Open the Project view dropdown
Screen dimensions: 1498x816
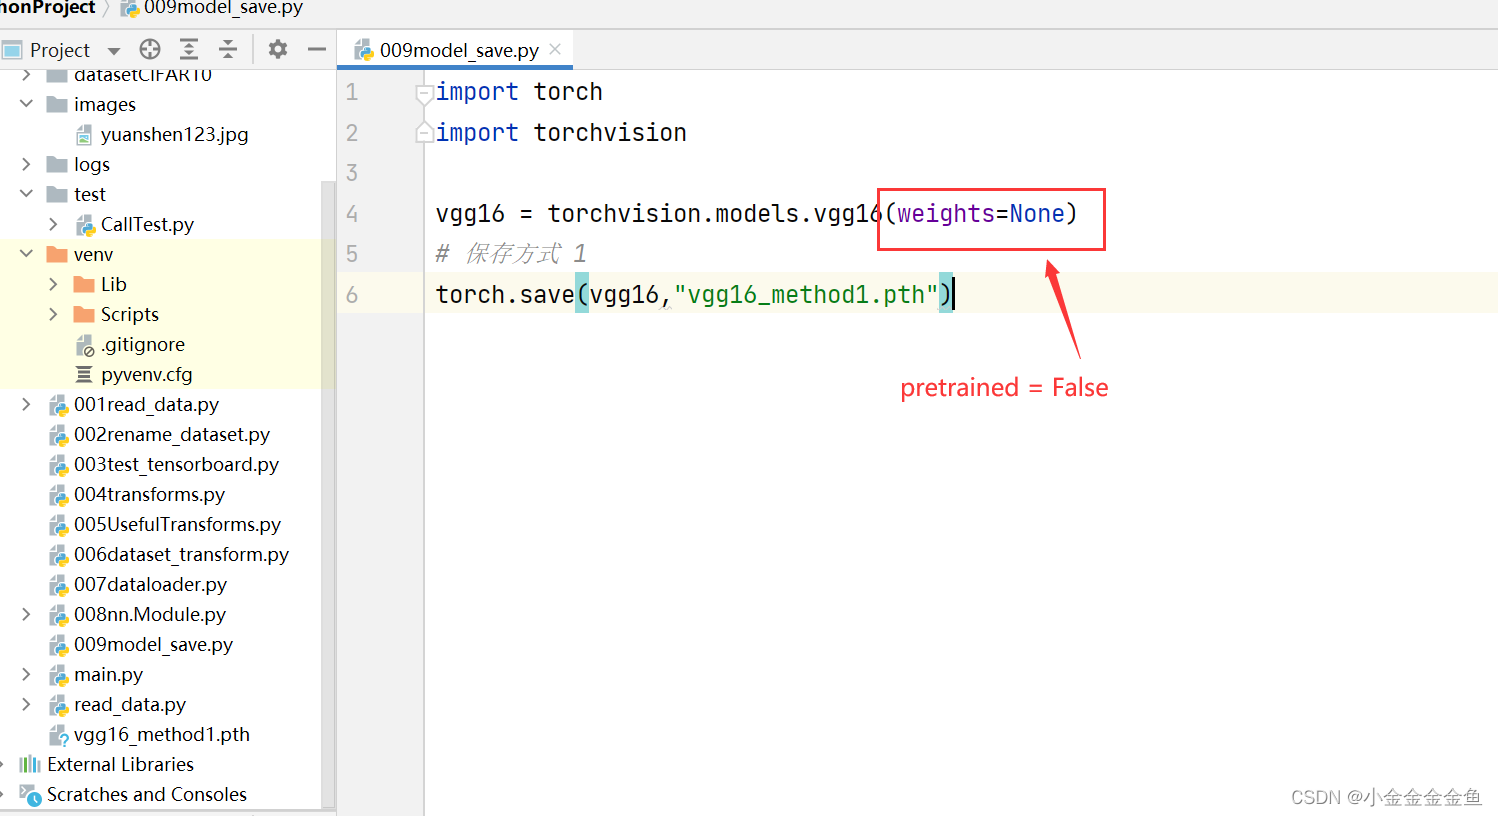[x=114, y=50]
